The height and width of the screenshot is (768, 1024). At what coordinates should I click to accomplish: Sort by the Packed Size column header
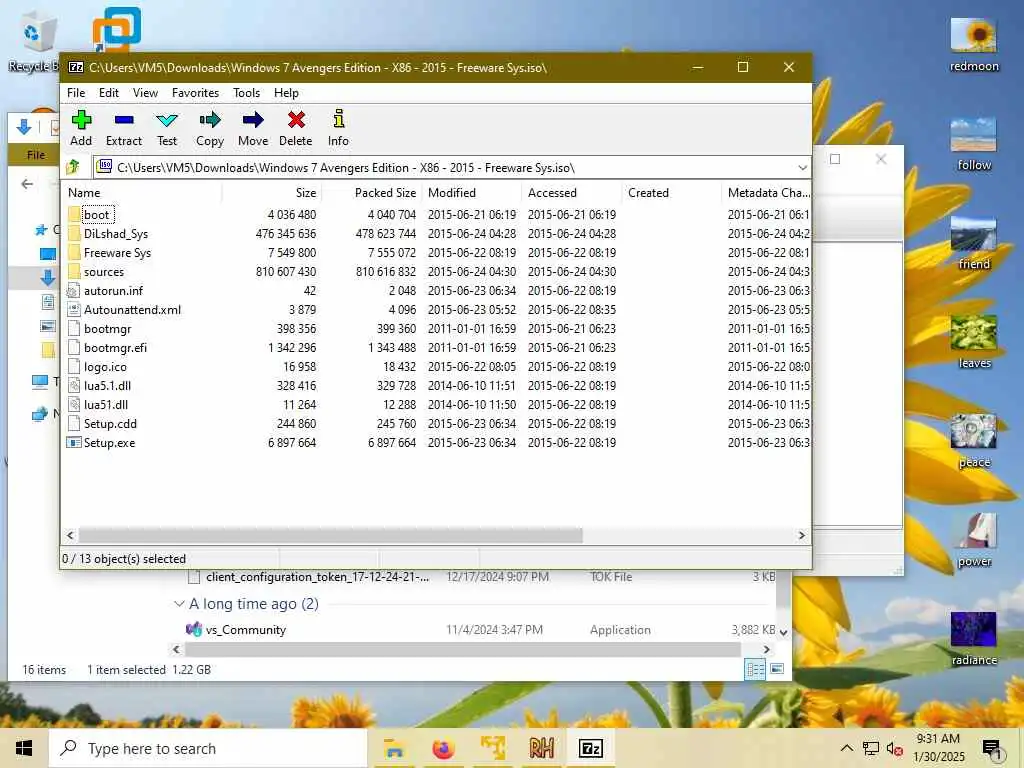pyautogui.click(x=372, y=193)
